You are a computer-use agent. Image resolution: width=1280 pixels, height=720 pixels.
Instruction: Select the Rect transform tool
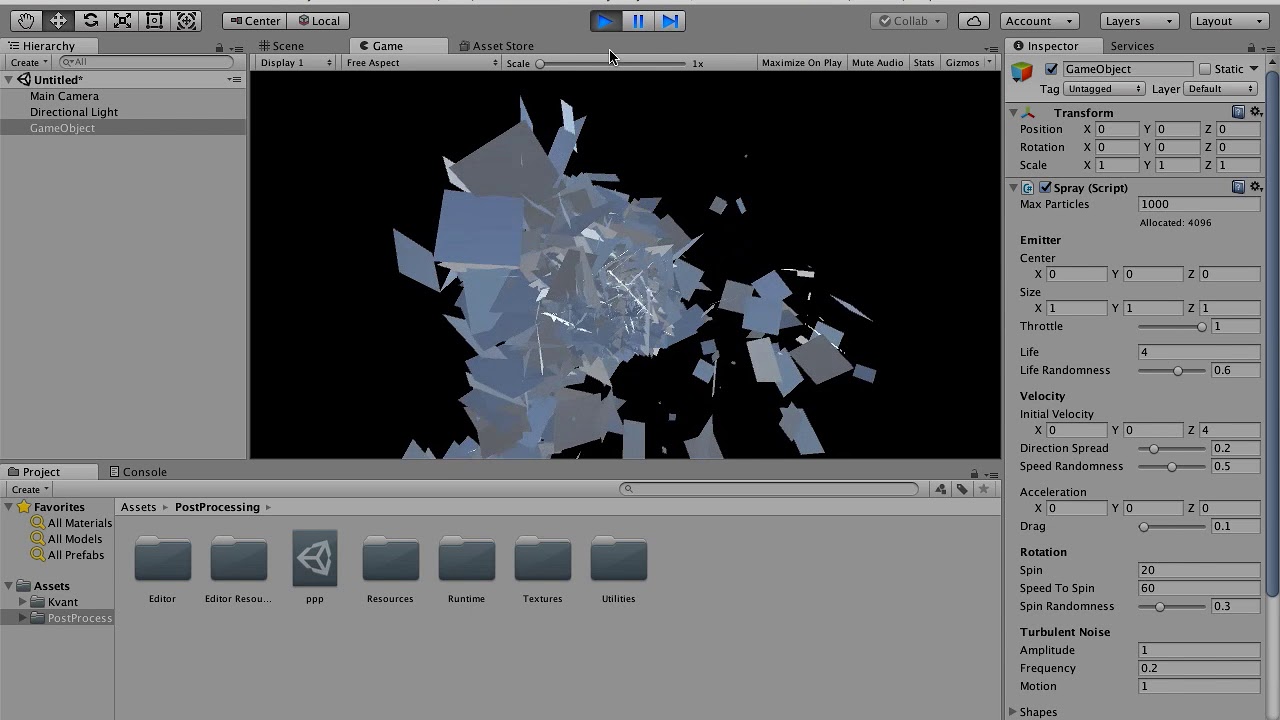pyautogui.click(x=154, y=20)
